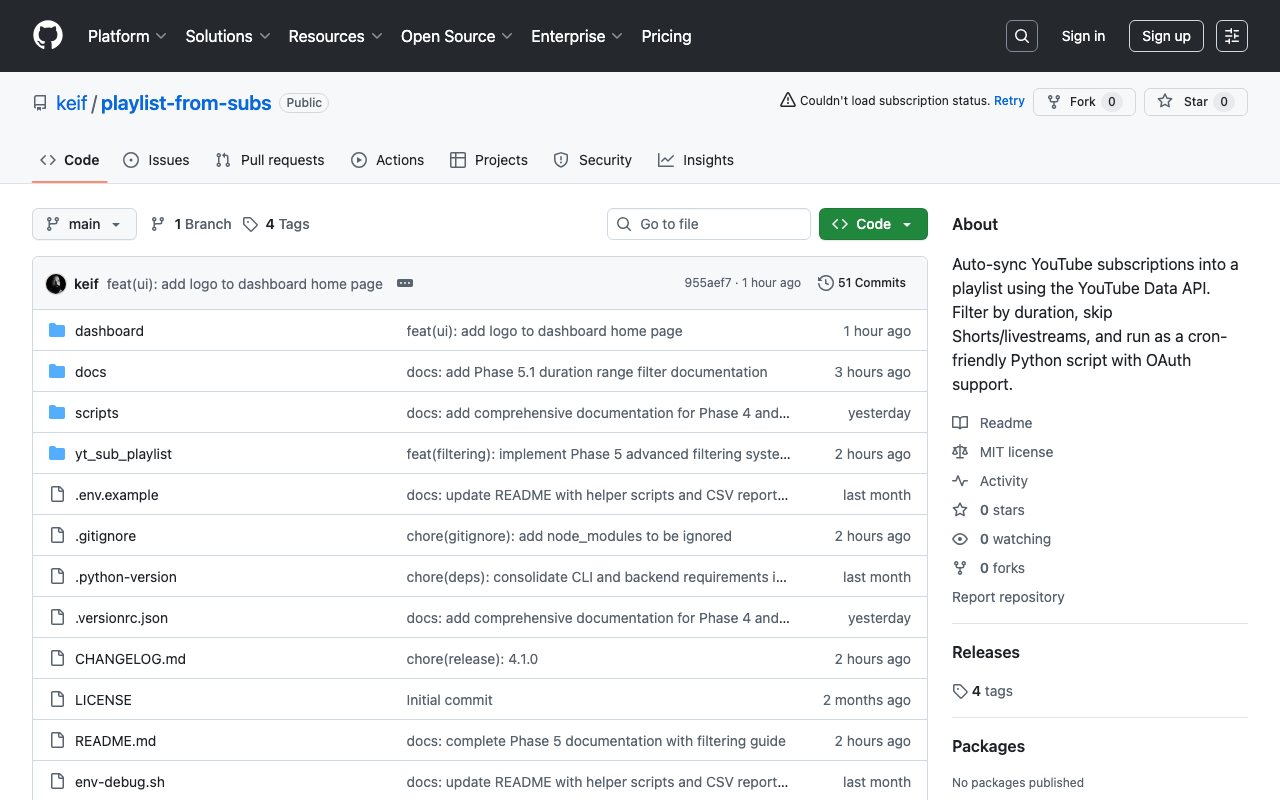Screen dimensions: 1280x800
Task: Click Retry for subscription status
Action: tap(1009, 101)
